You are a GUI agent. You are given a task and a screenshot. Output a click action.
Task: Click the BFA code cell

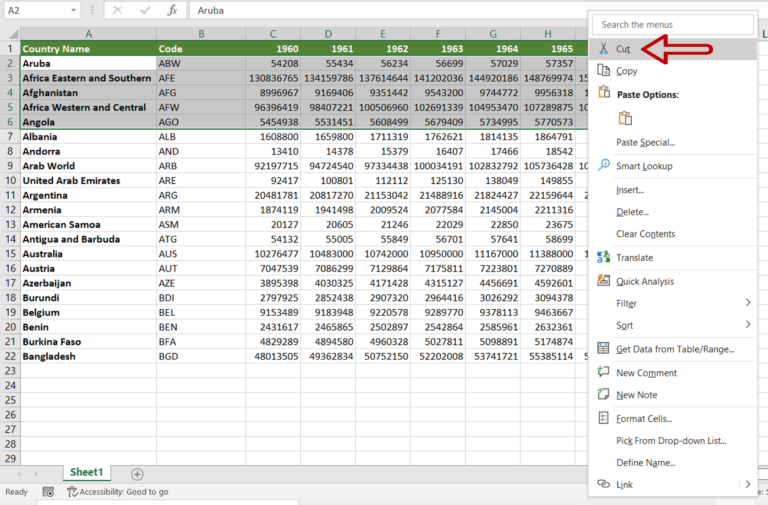coord(201,341)
